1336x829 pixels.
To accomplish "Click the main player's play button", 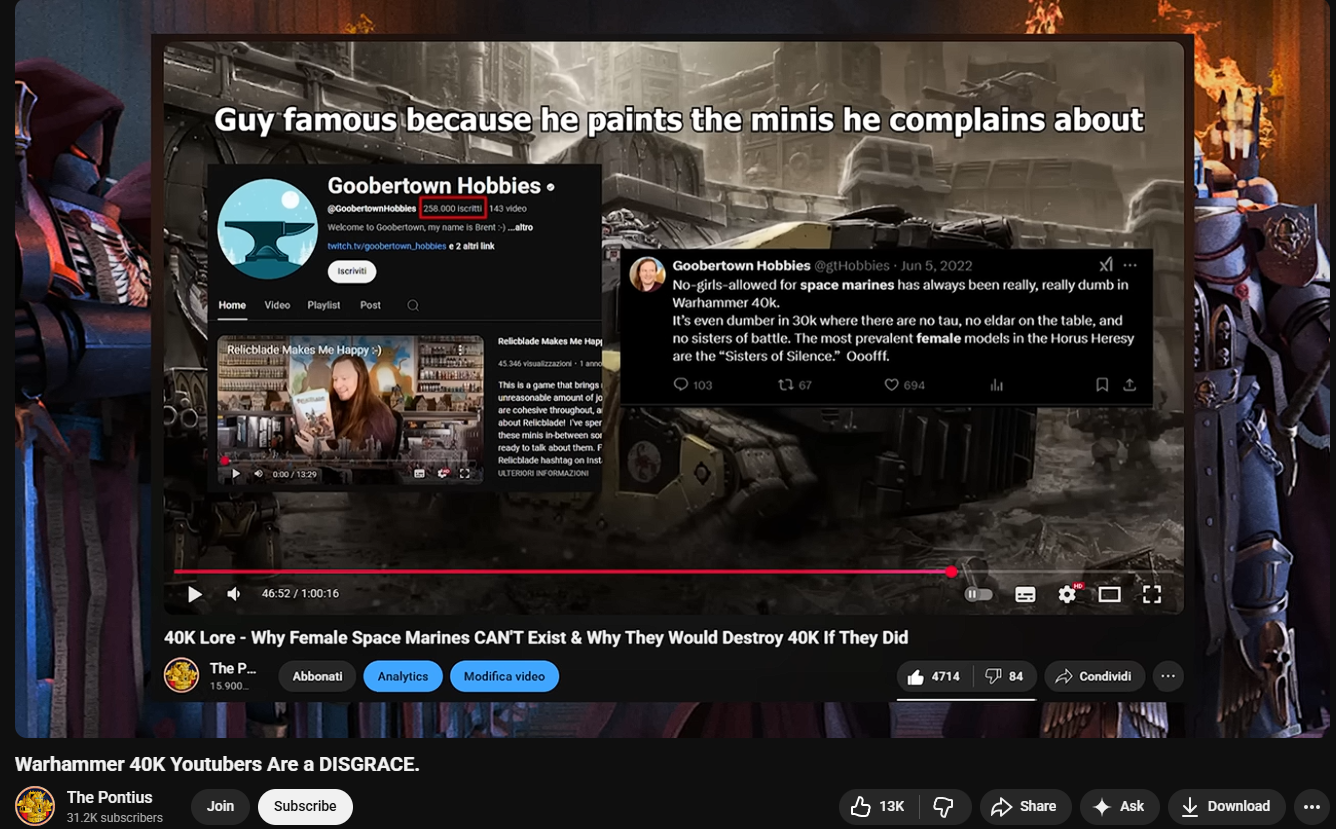I will [195, 594].
